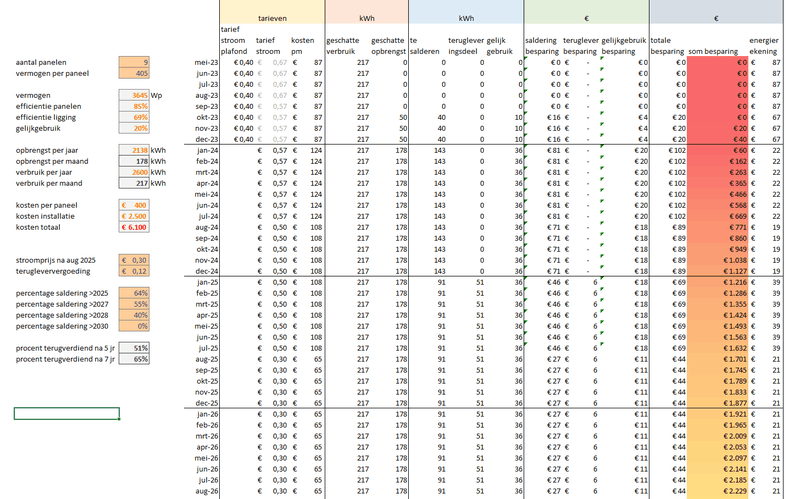Select the yellow 'tarieven' group header

point(272,12)
